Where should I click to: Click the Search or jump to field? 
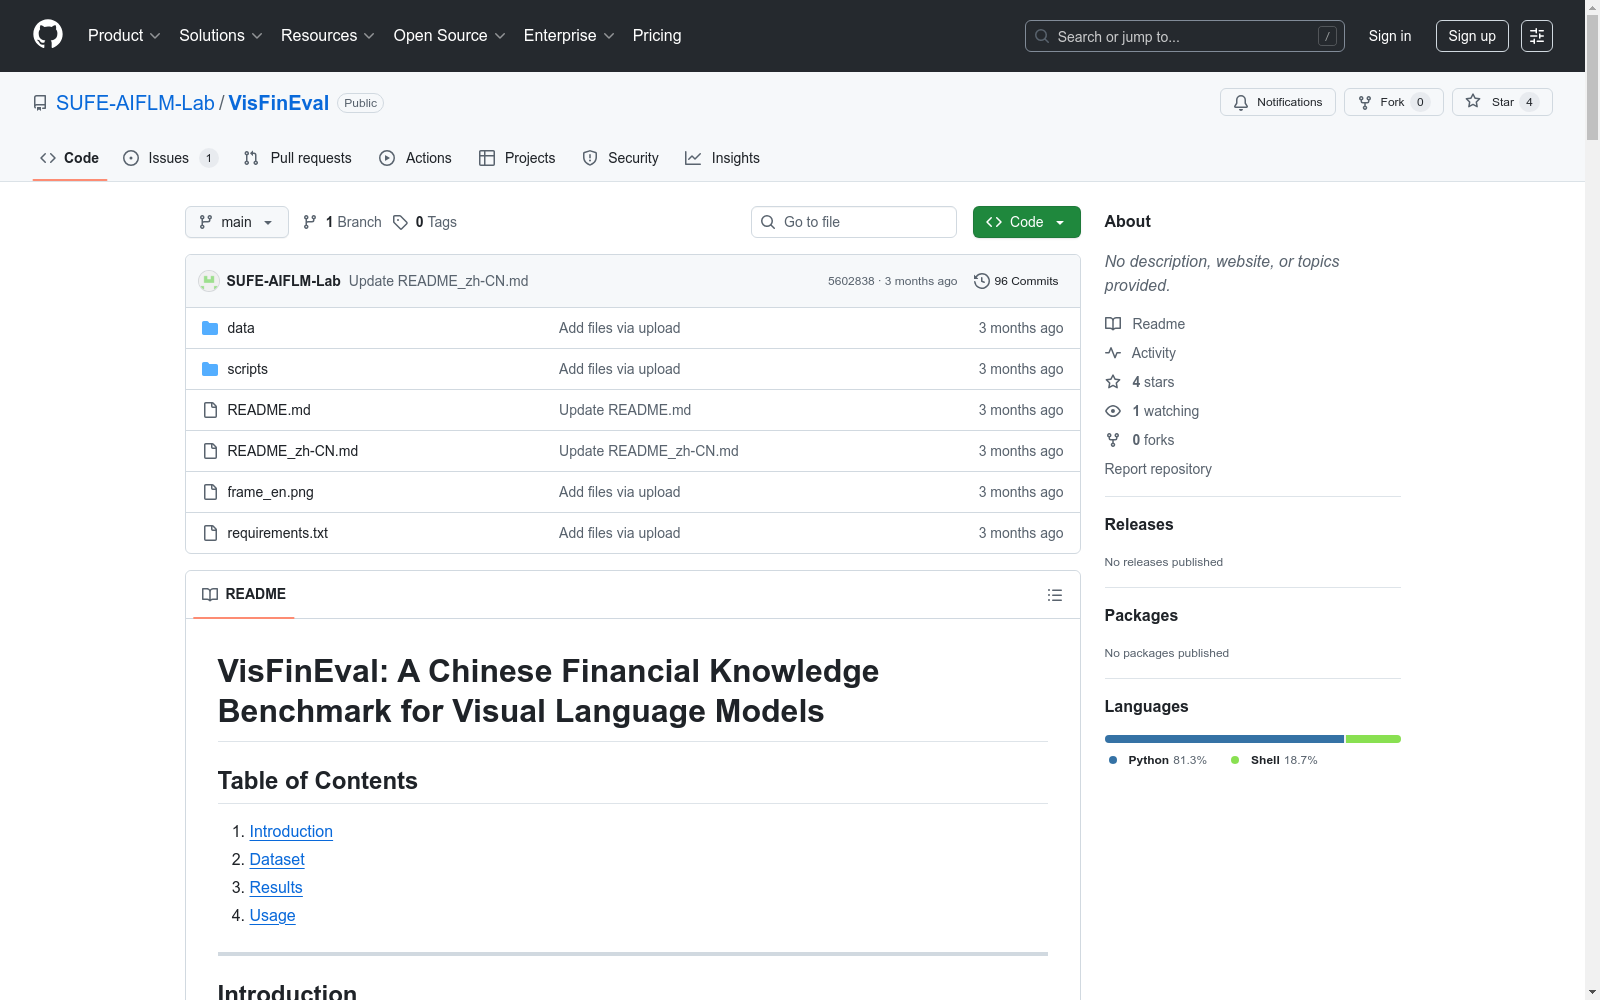coord(1185,36)
